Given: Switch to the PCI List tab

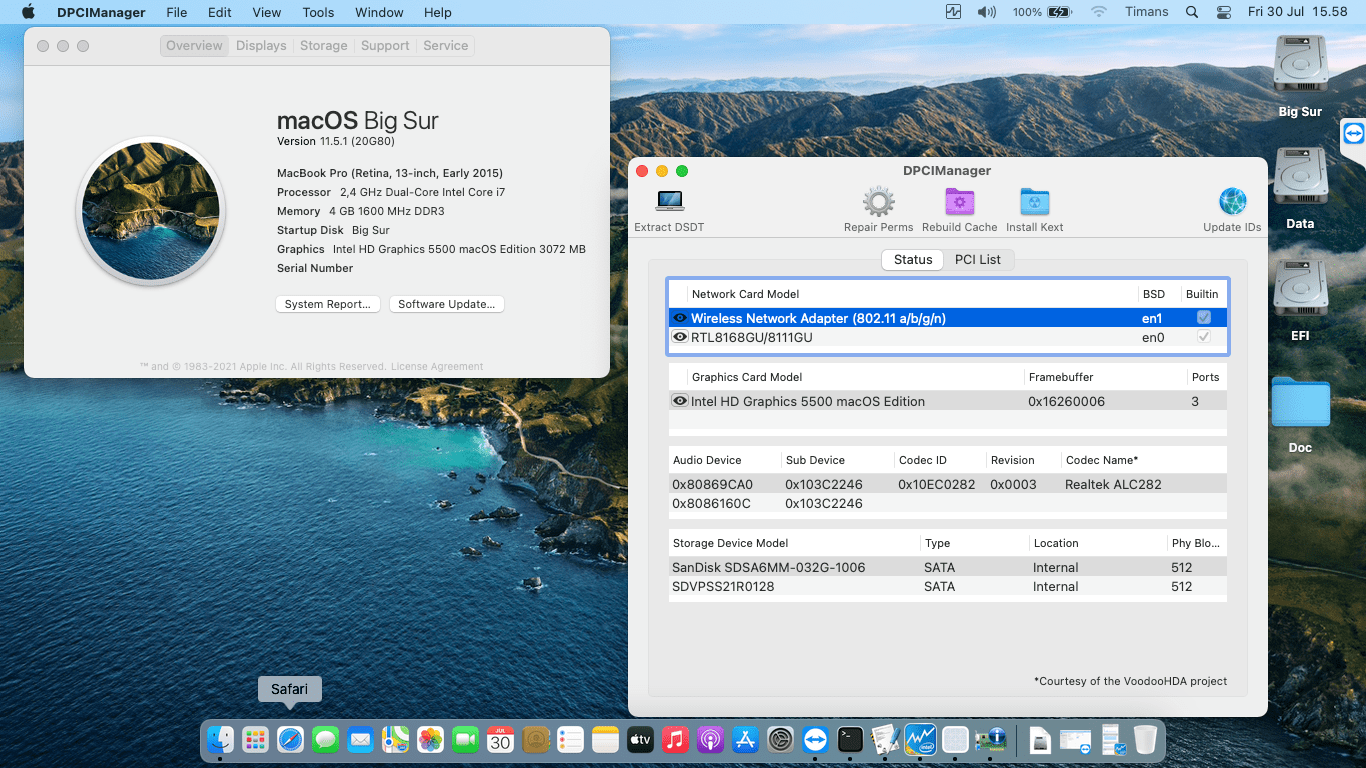Looking at the screenshot, I should 977,259.
